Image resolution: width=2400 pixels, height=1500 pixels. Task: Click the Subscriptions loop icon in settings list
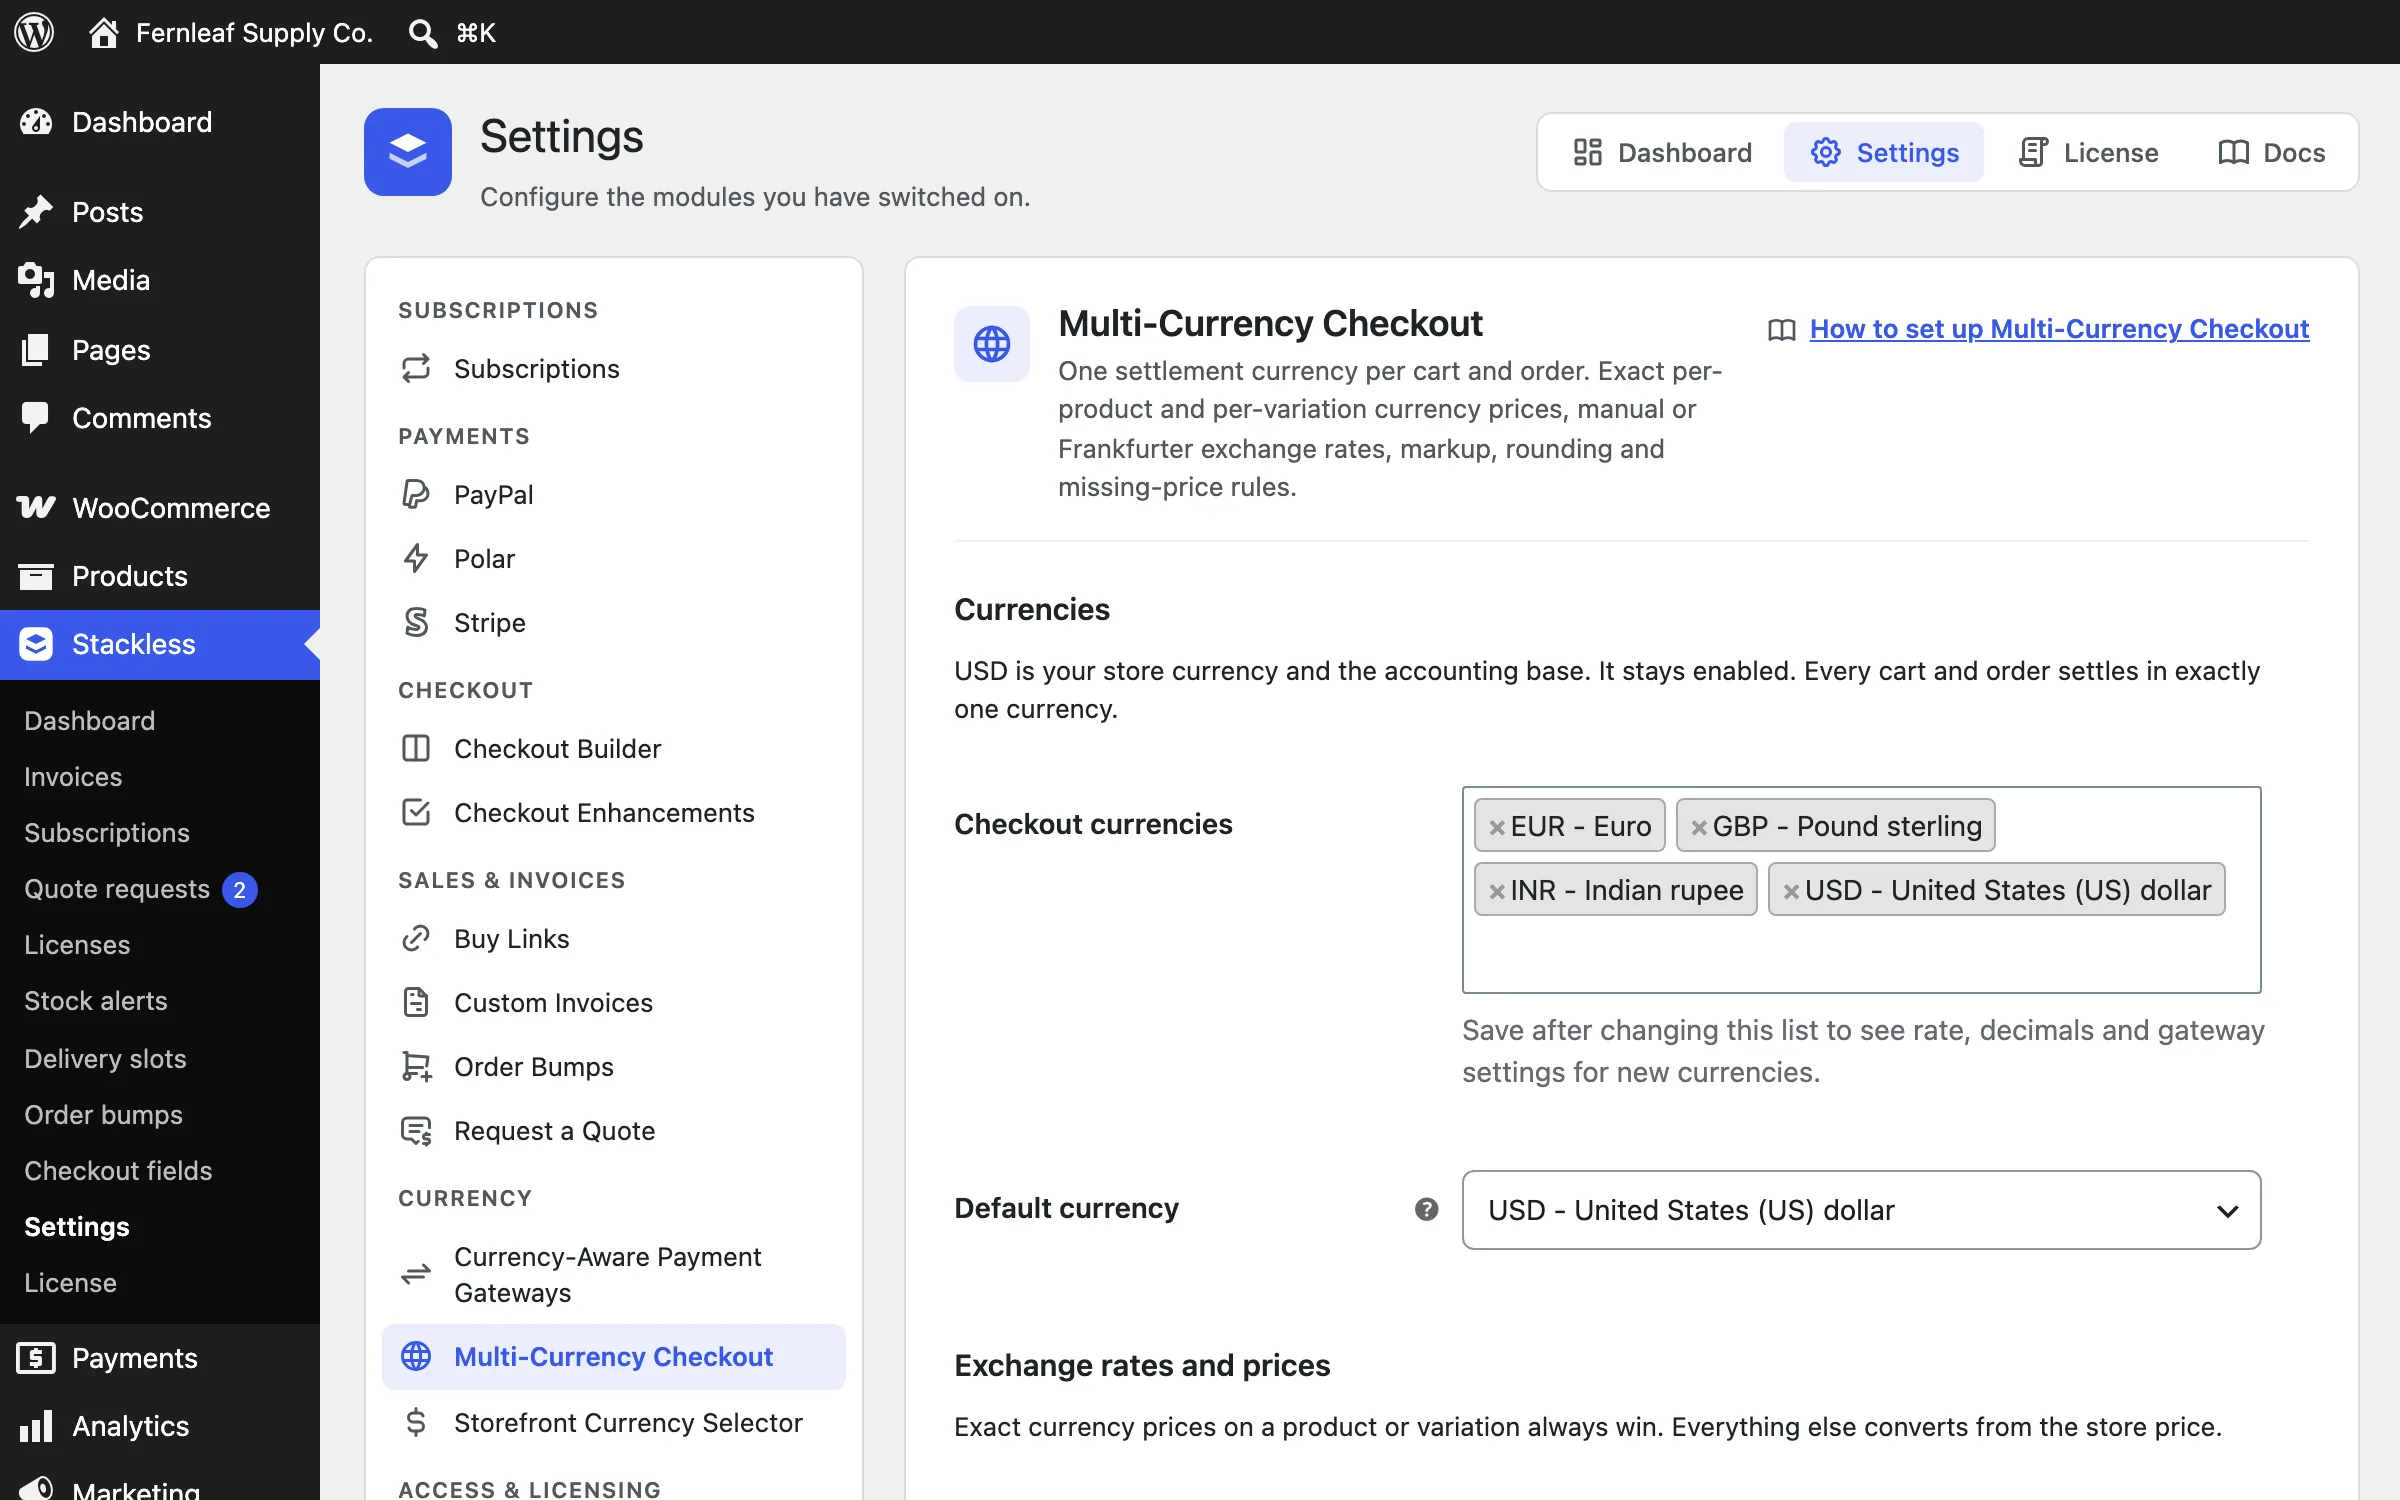(416, 368)
